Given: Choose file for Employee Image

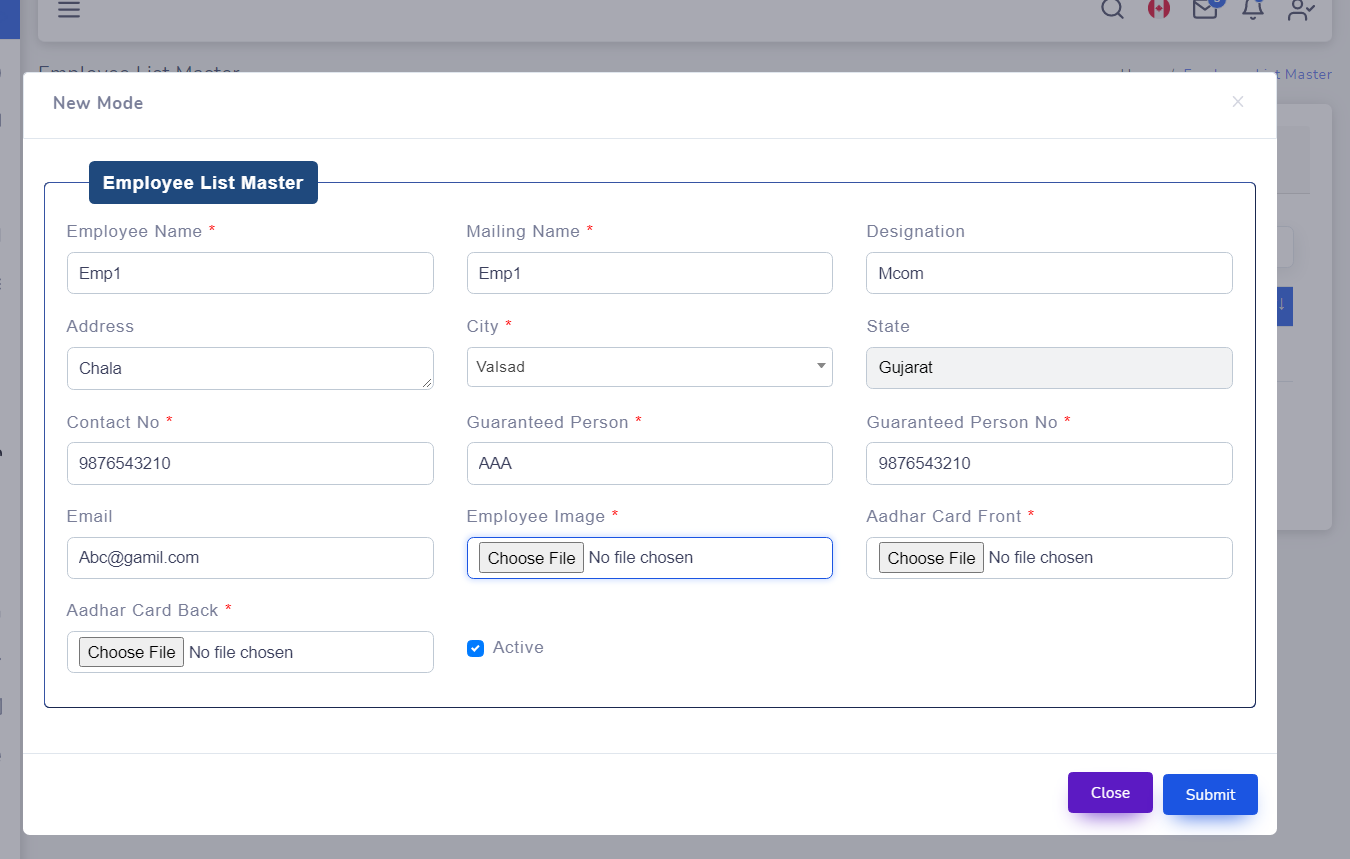Looking at the screenshot, I should tap(531, 558).
